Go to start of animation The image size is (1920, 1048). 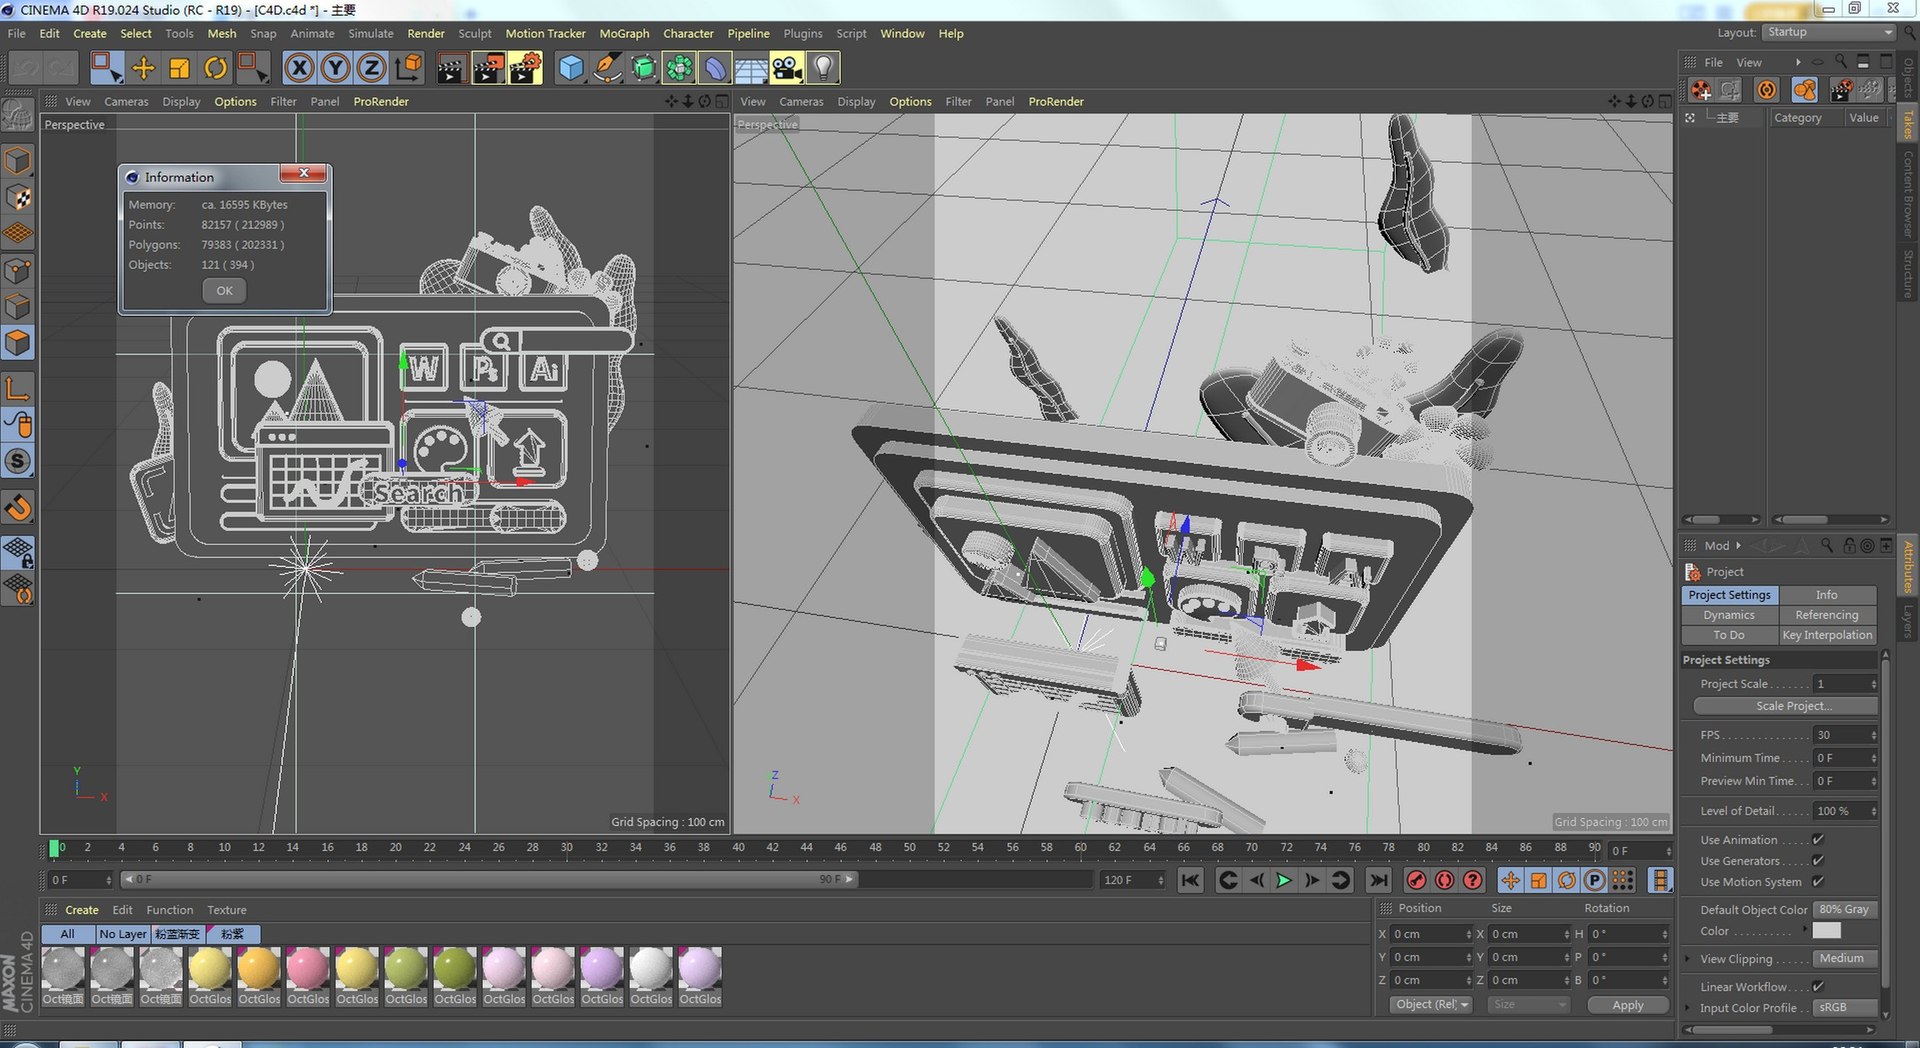pos(1190,880)
